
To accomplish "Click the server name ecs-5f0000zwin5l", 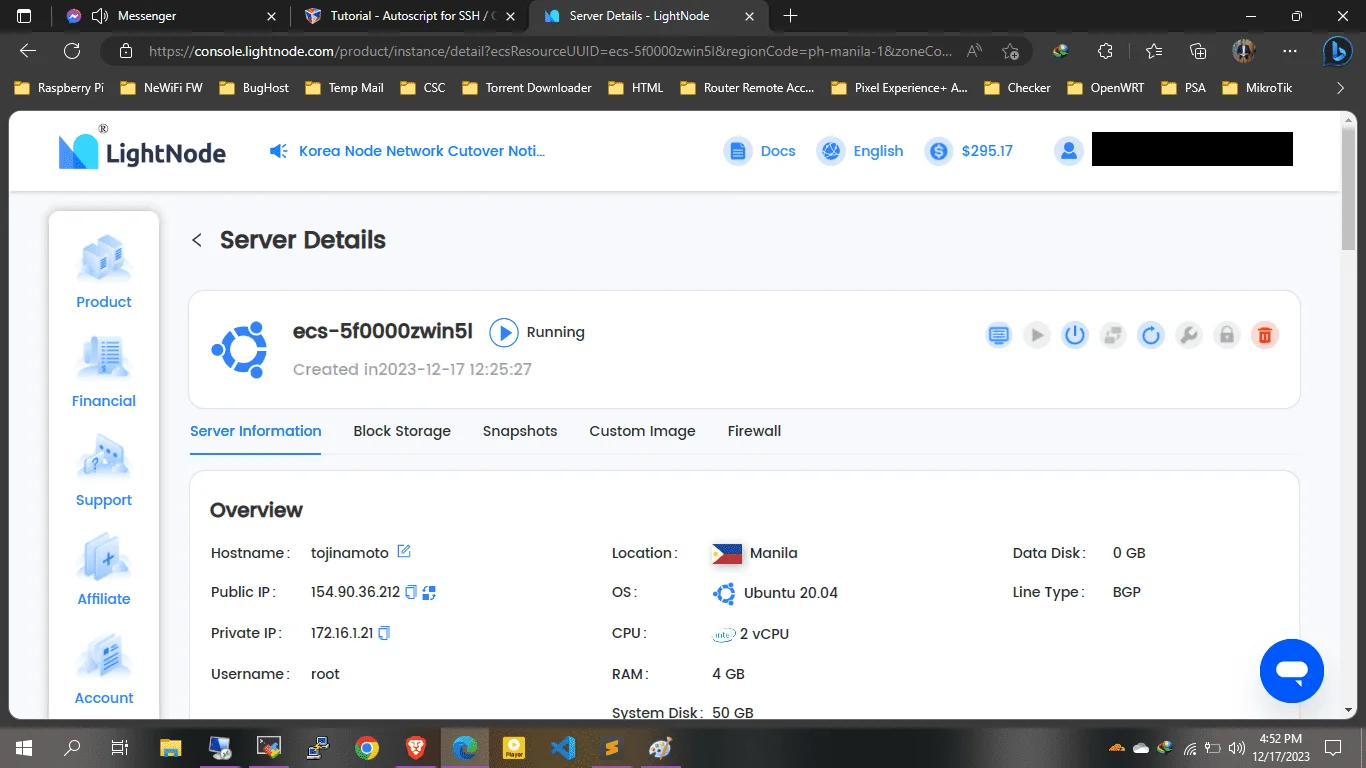I will (x=383, y=332).
